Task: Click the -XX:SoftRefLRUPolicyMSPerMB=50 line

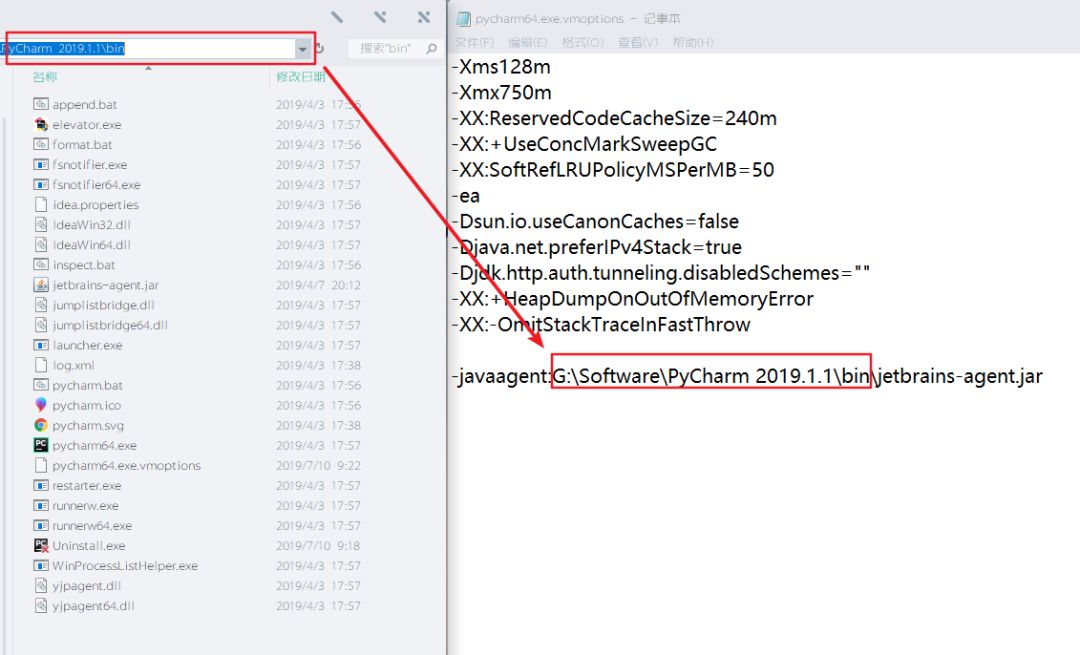Action: 613,170
